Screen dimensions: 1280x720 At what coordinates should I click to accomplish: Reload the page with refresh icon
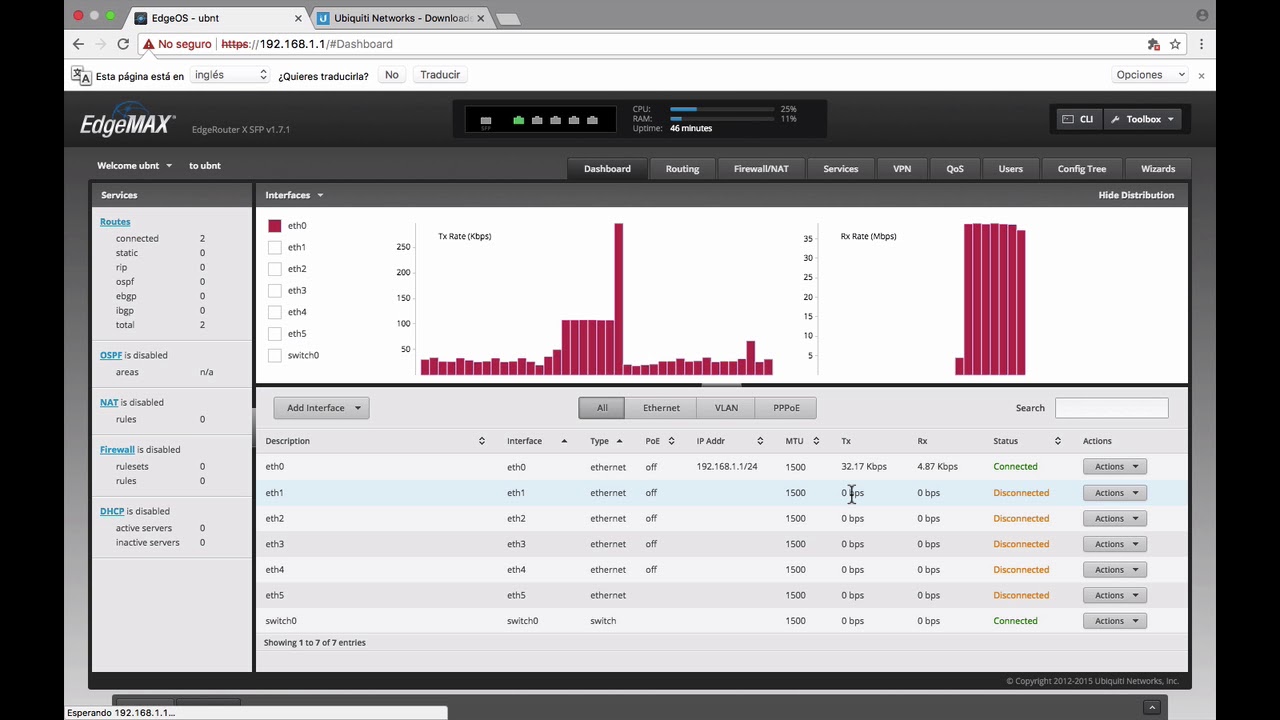point(123,44)
